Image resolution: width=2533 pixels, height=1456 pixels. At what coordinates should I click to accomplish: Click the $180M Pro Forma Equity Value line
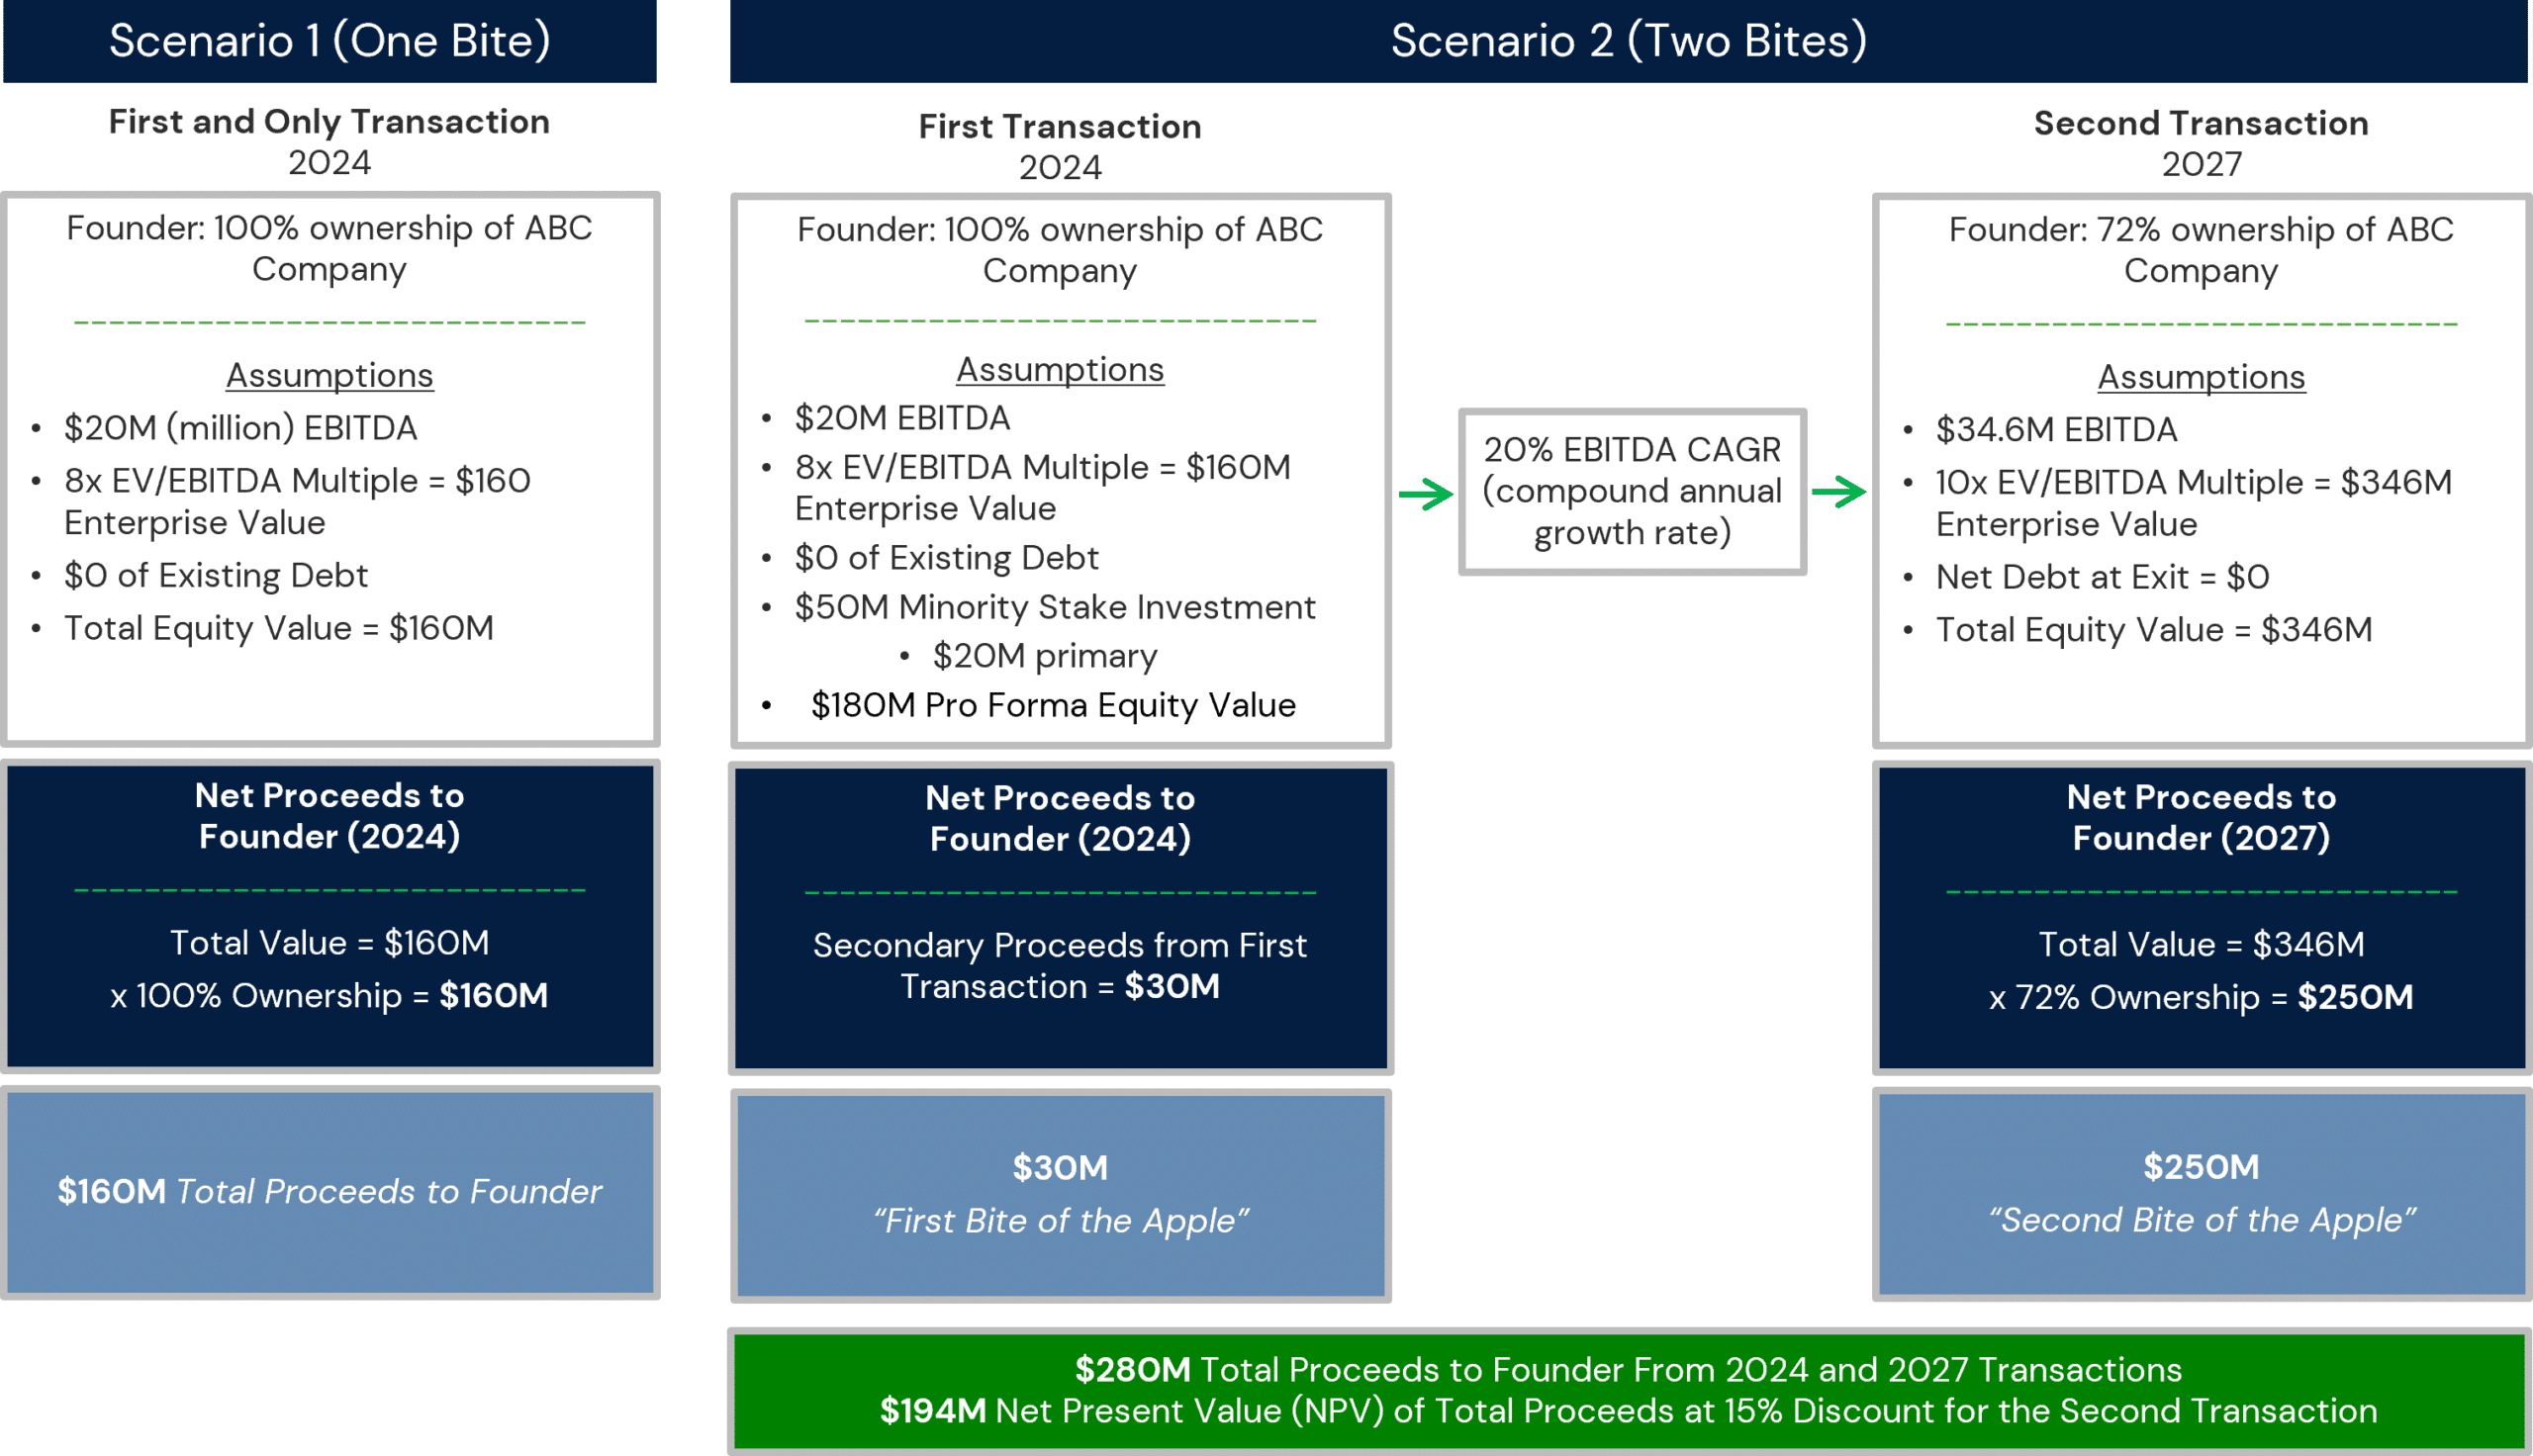click(1052, 705)
